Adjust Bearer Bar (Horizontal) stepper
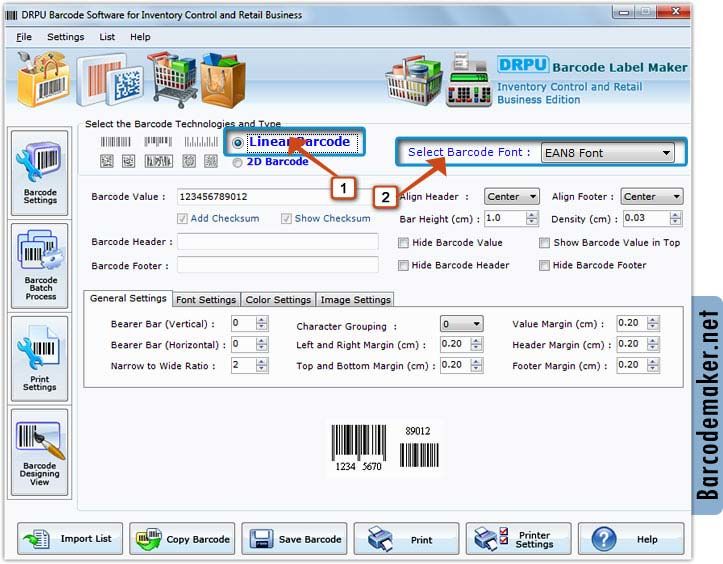 [x=261, y=344]
